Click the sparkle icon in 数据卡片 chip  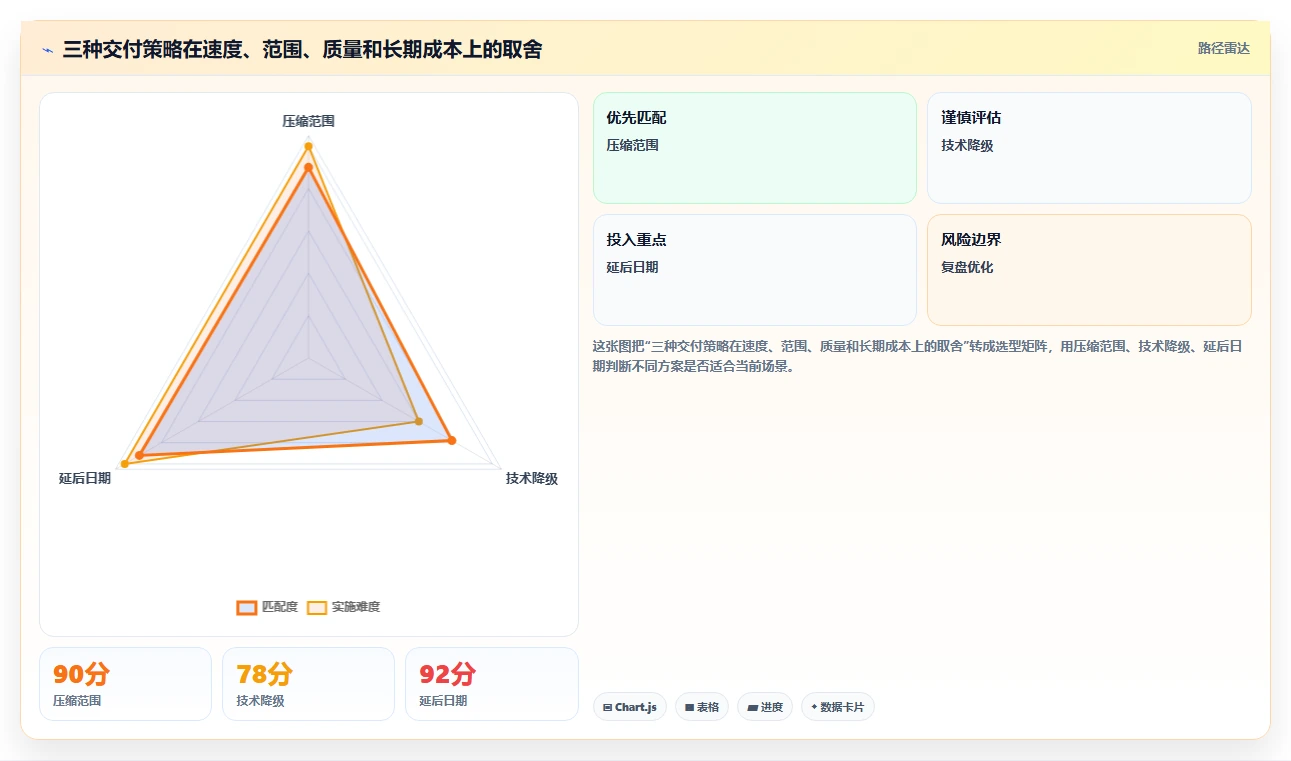click(x=814, y=707)
